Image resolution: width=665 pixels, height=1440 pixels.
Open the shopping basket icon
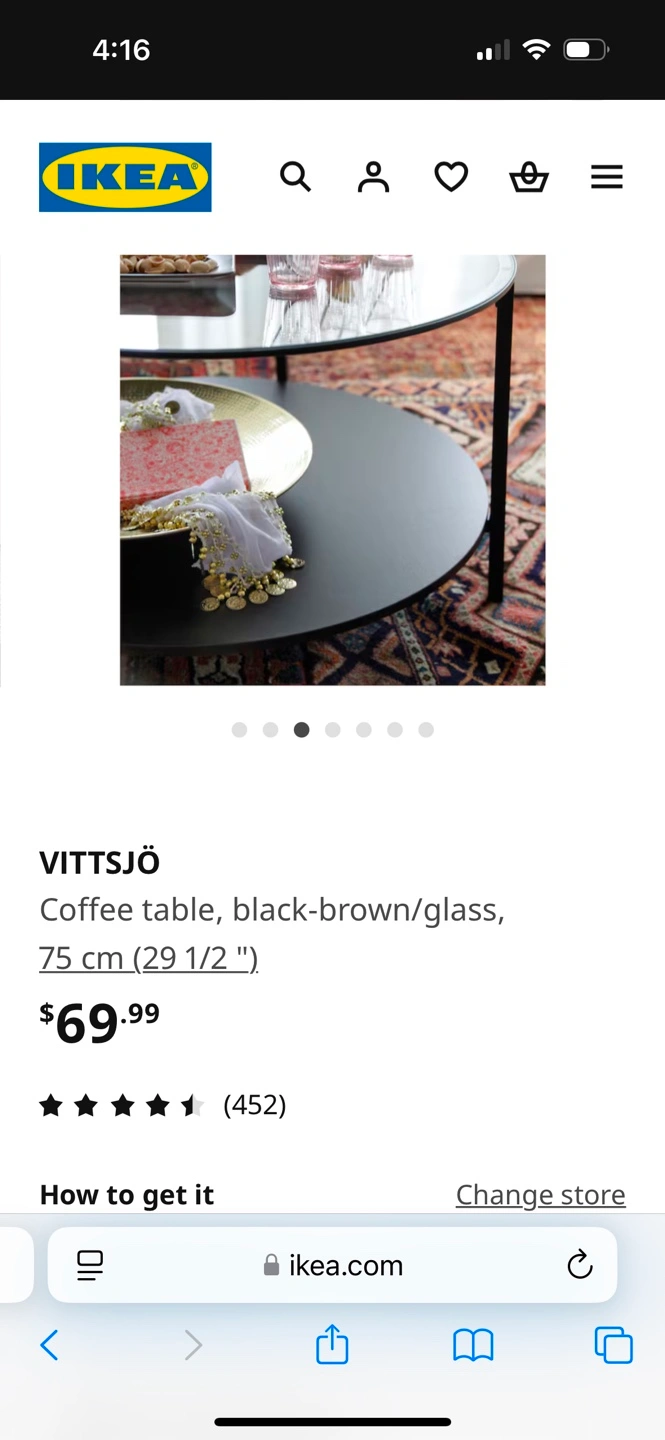pyautogui.click(x=529, y=177)
